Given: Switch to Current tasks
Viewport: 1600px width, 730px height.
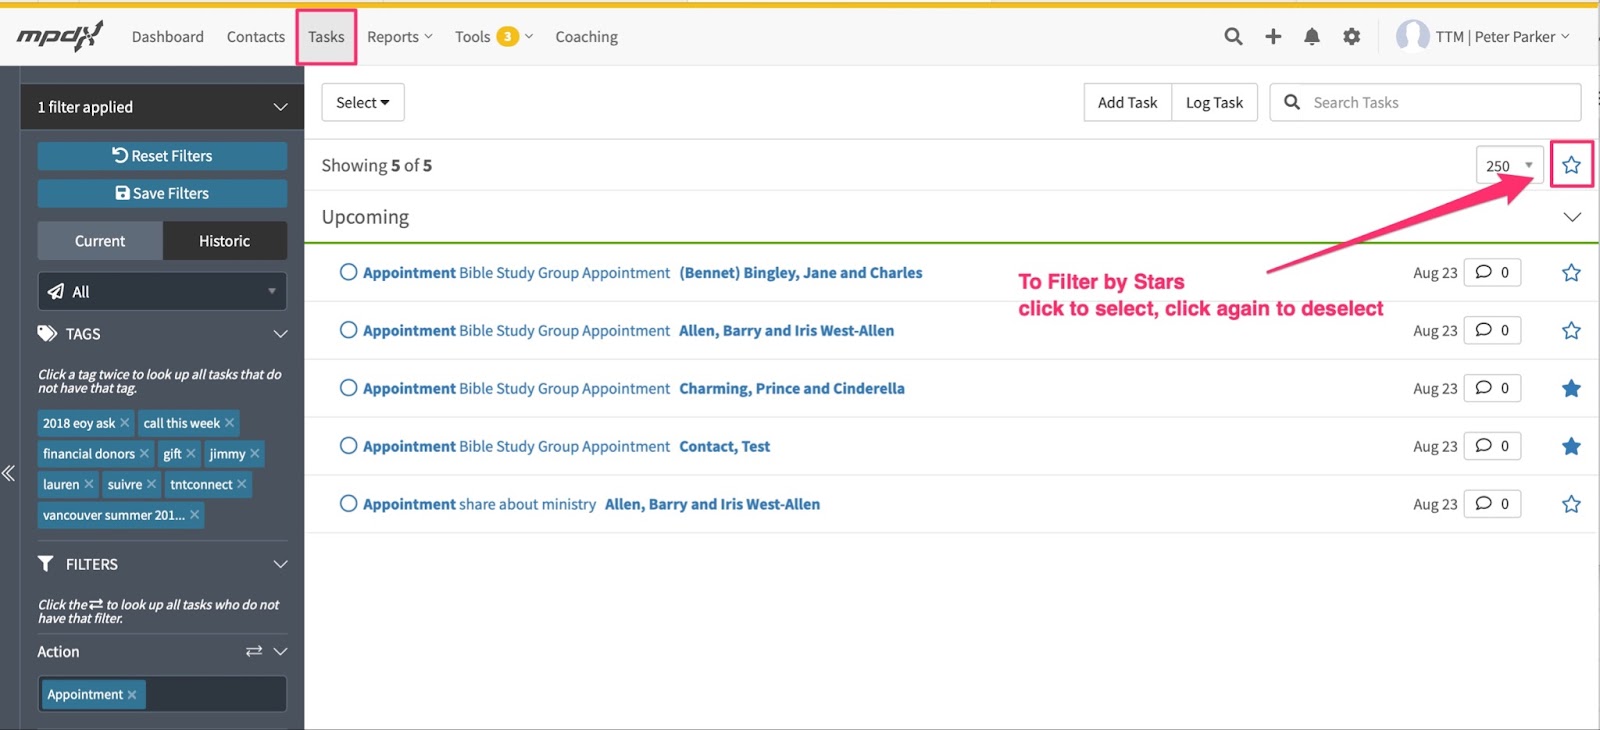Looking at the screenshot, I should 100,241.
